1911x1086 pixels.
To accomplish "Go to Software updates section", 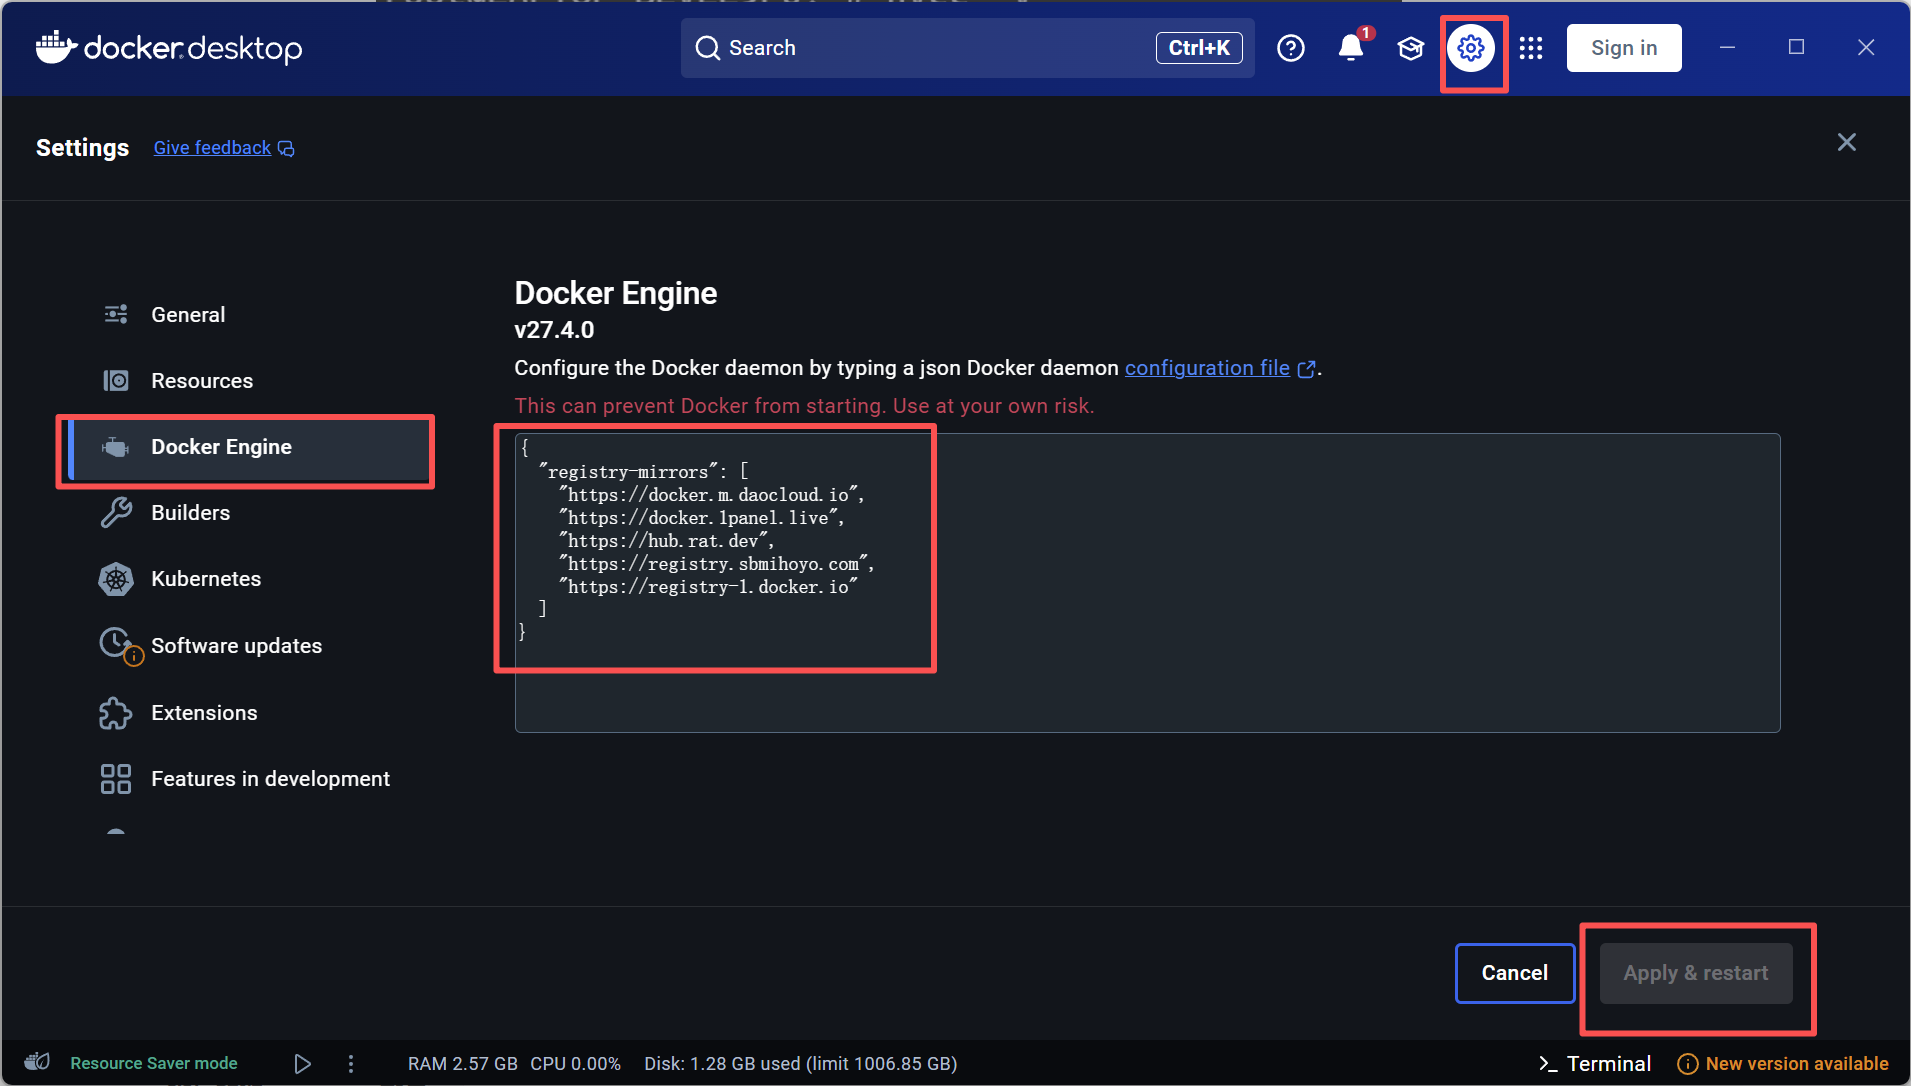I will [x=236, y=646].
